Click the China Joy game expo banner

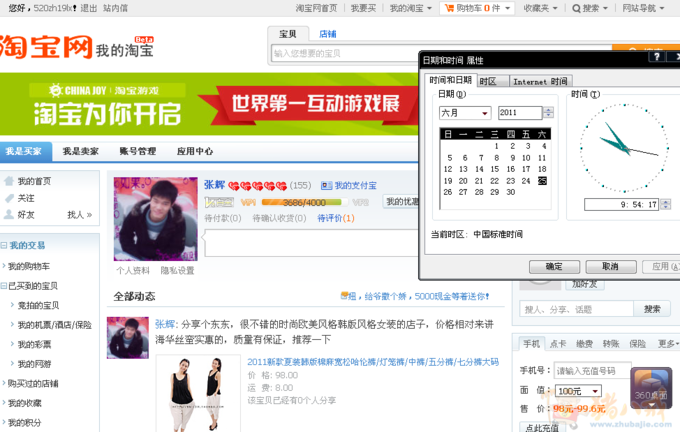click(x=209, y=104)
